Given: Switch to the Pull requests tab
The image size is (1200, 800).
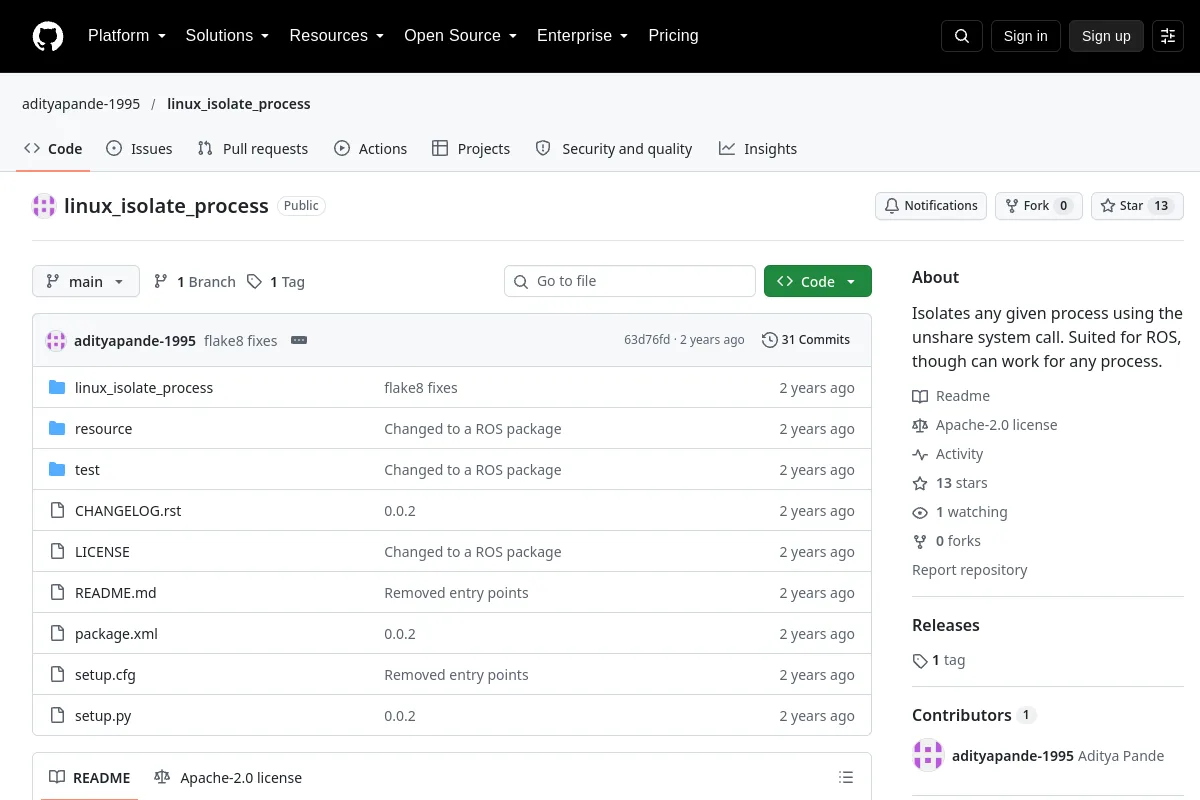Looking at the screenshot, I should [x=253, y=149].
